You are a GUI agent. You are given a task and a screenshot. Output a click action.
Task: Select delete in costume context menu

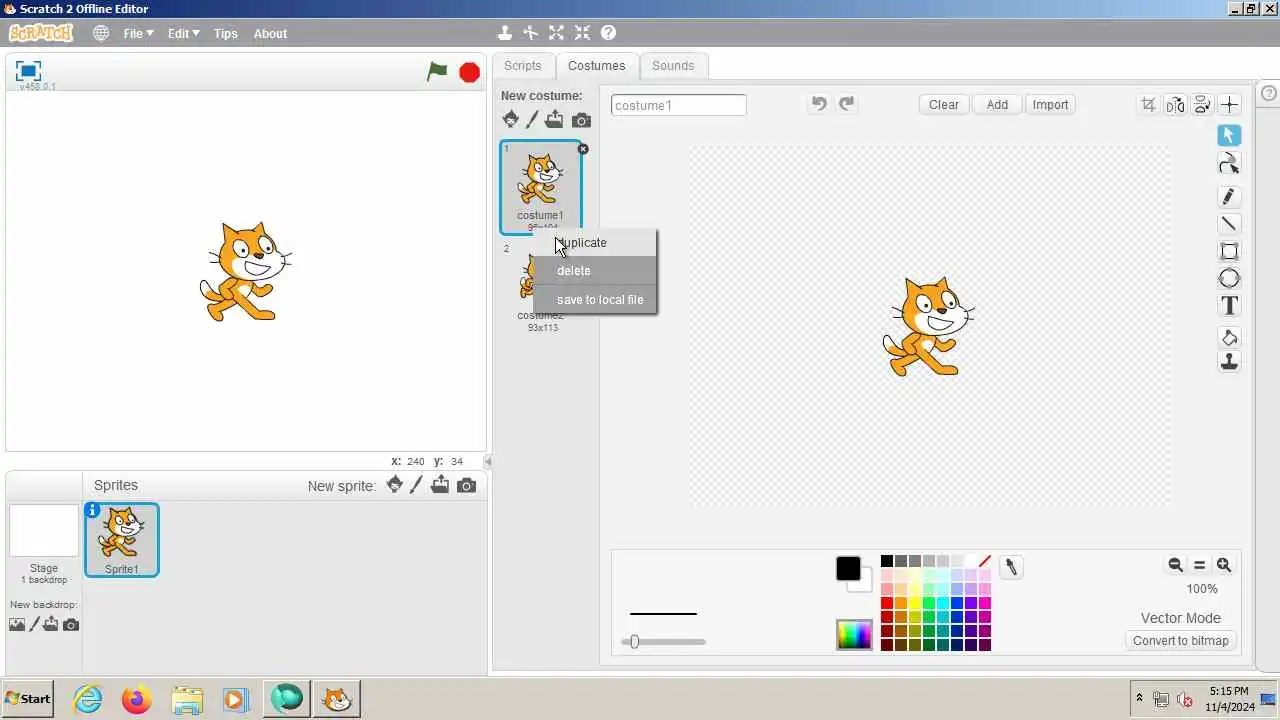595,271
